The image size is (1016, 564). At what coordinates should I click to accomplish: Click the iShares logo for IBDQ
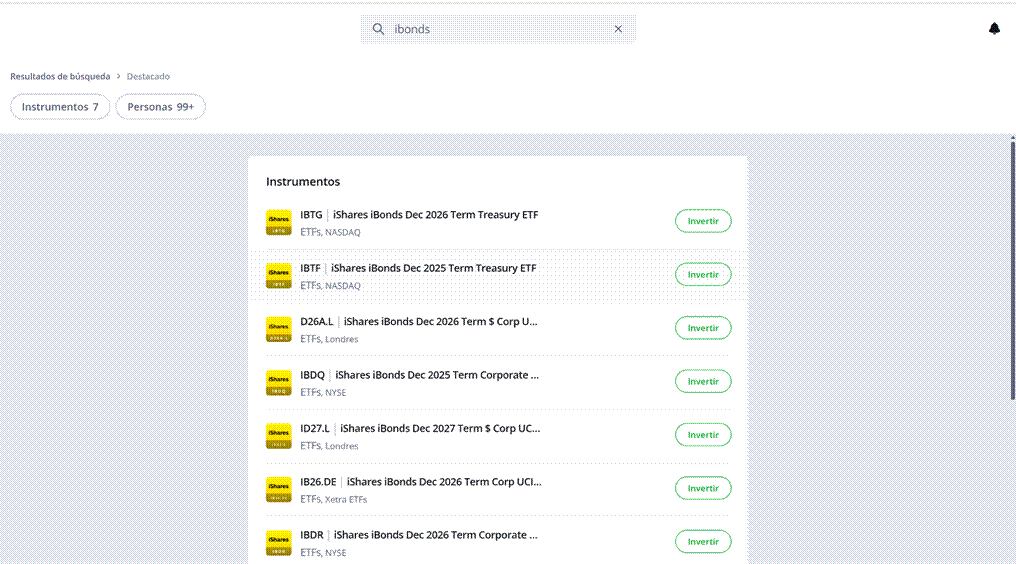[279, 383]
